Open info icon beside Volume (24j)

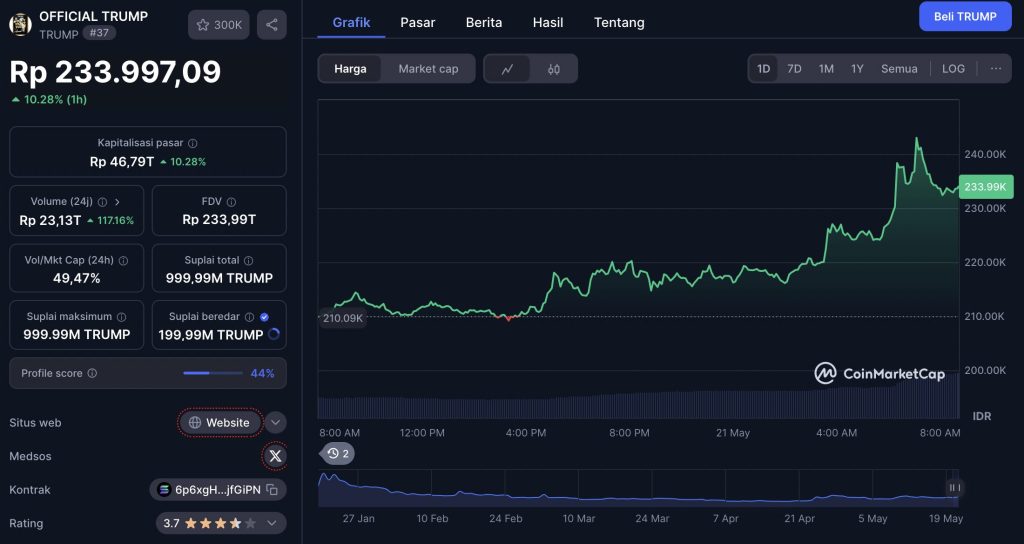click(102, 202)
